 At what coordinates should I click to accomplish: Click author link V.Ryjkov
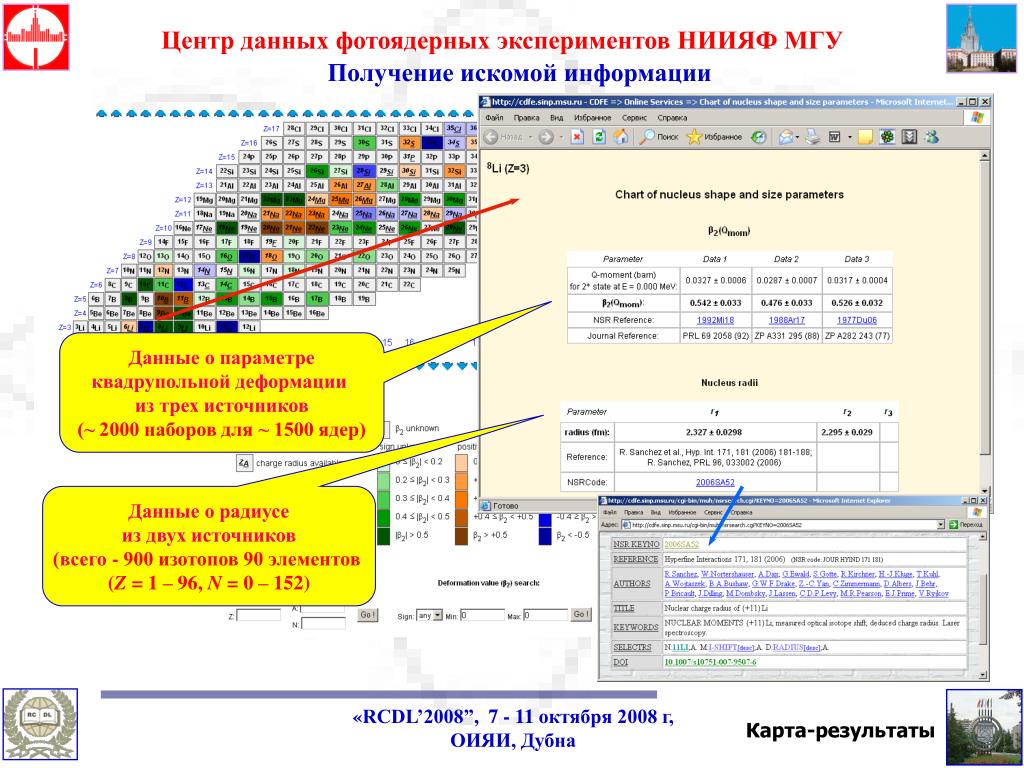933,594
